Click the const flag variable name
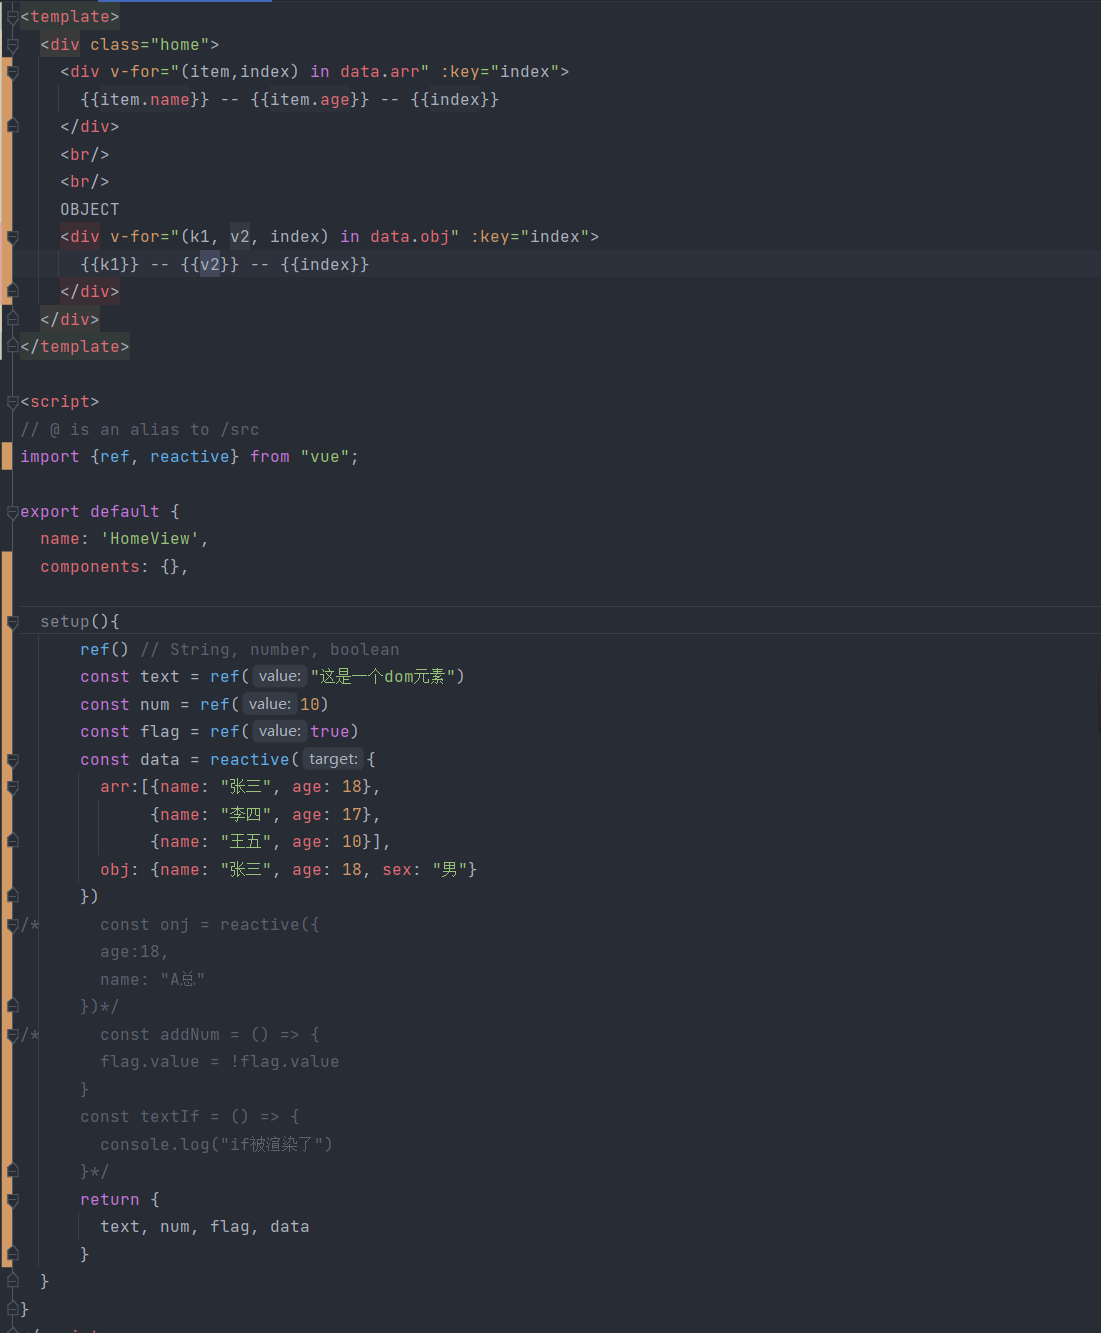Viewport: 1101px width, 1333px height. pos(160,732)
